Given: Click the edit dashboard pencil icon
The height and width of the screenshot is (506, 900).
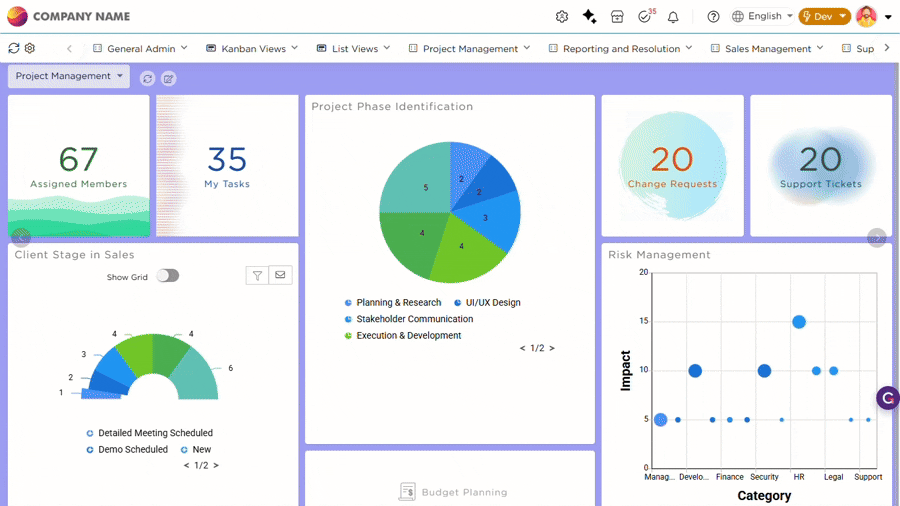Looking at the screenshot, I should [169, 78].
